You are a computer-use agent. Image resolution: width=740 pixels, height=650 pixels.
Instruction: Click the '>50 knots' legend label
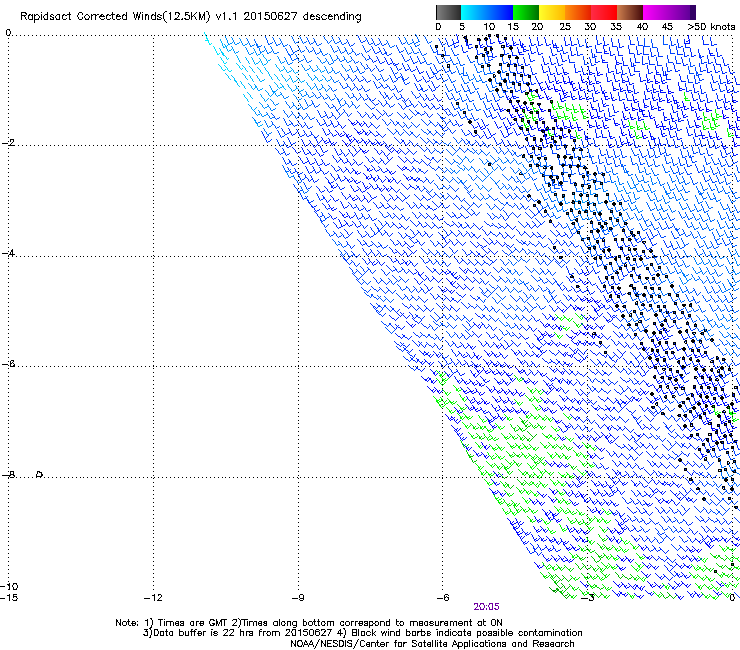pyautogui.click(x=711, y=27)
